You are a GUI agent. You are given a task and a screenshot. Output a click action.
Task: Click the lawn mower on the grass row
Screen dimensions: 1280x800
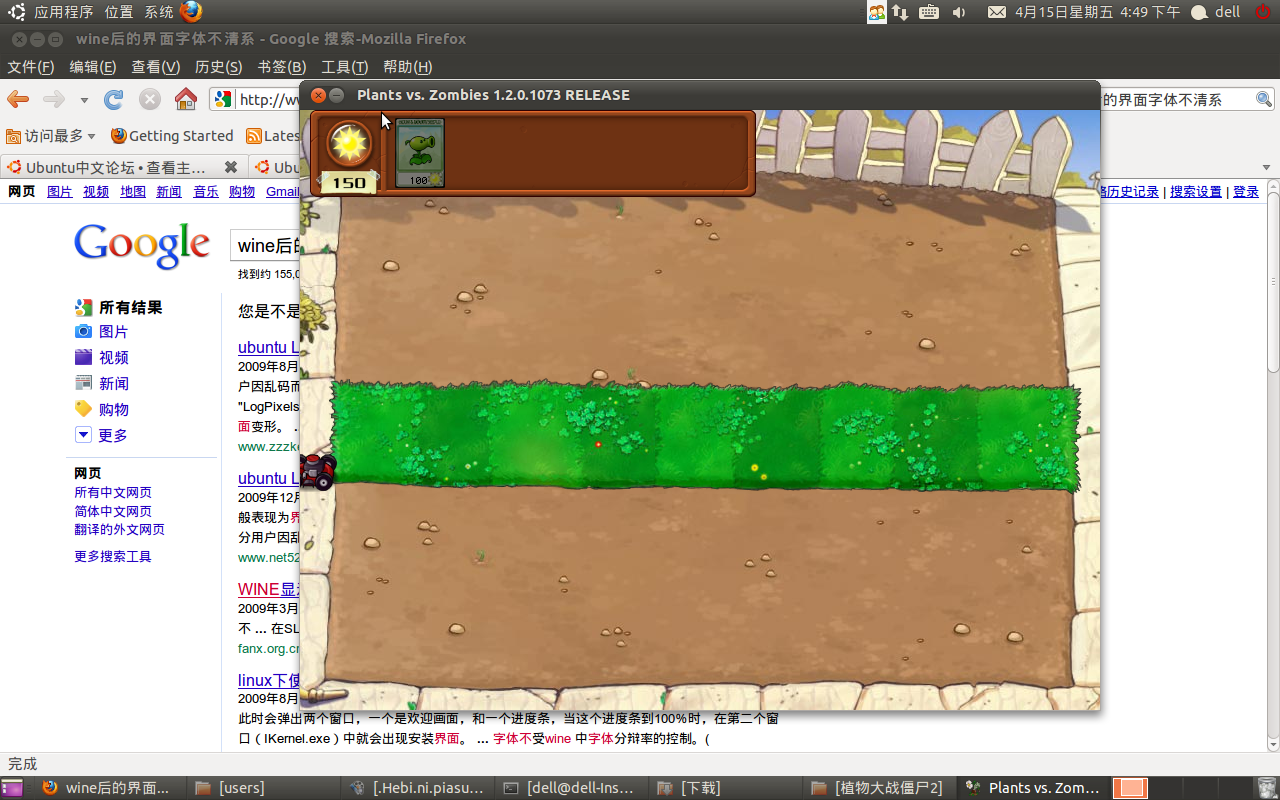coord(318,471)
